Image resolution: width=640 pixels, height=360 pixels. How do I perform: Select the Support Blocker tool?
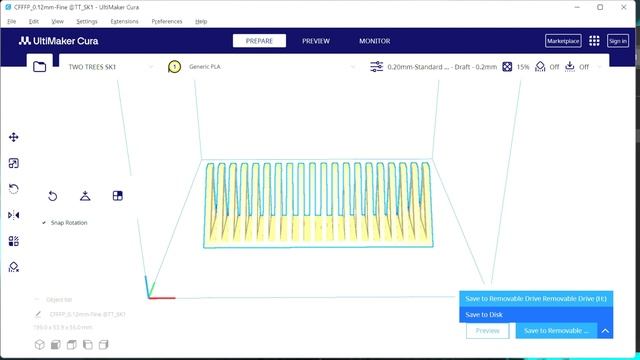[x=13, y=267]
